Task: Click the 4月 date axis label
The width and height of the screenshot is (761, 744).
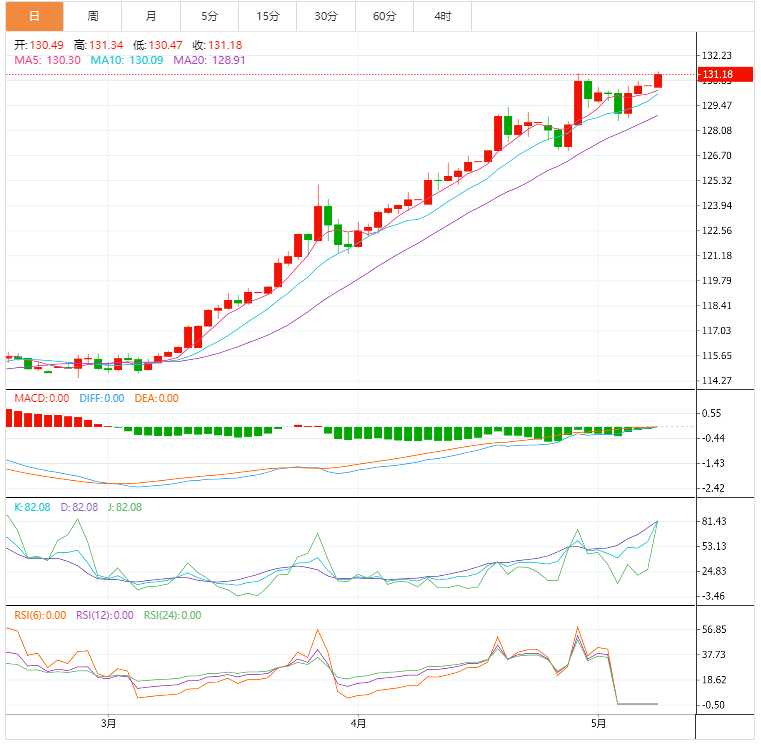Action: (x=358, y=723)
